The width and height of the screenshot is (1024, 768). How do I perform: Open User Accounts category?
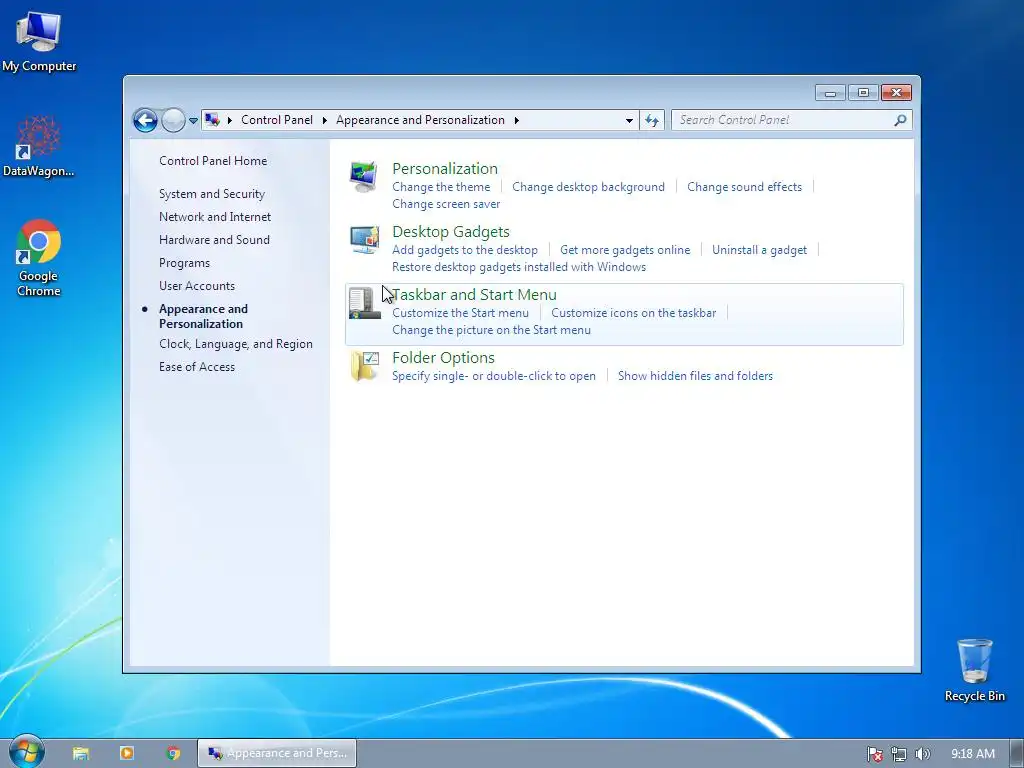[197, 285]
